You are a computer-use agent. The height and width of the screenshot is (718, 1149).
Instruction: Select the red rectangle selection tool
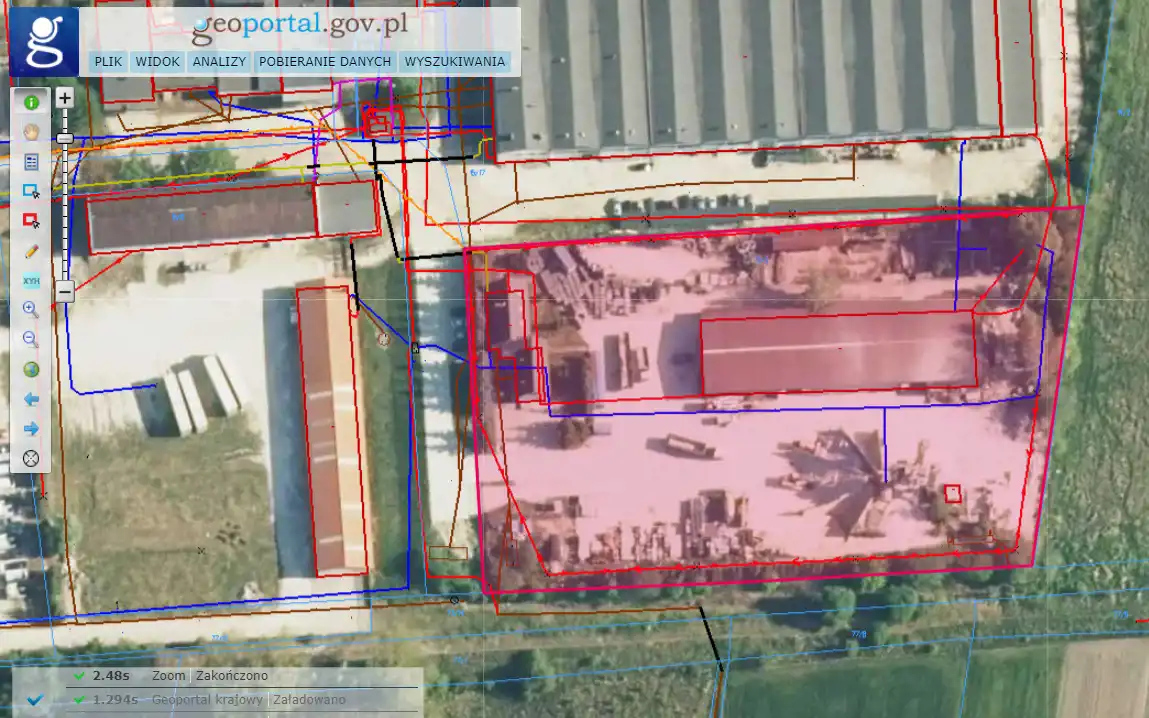coord(31,220)
